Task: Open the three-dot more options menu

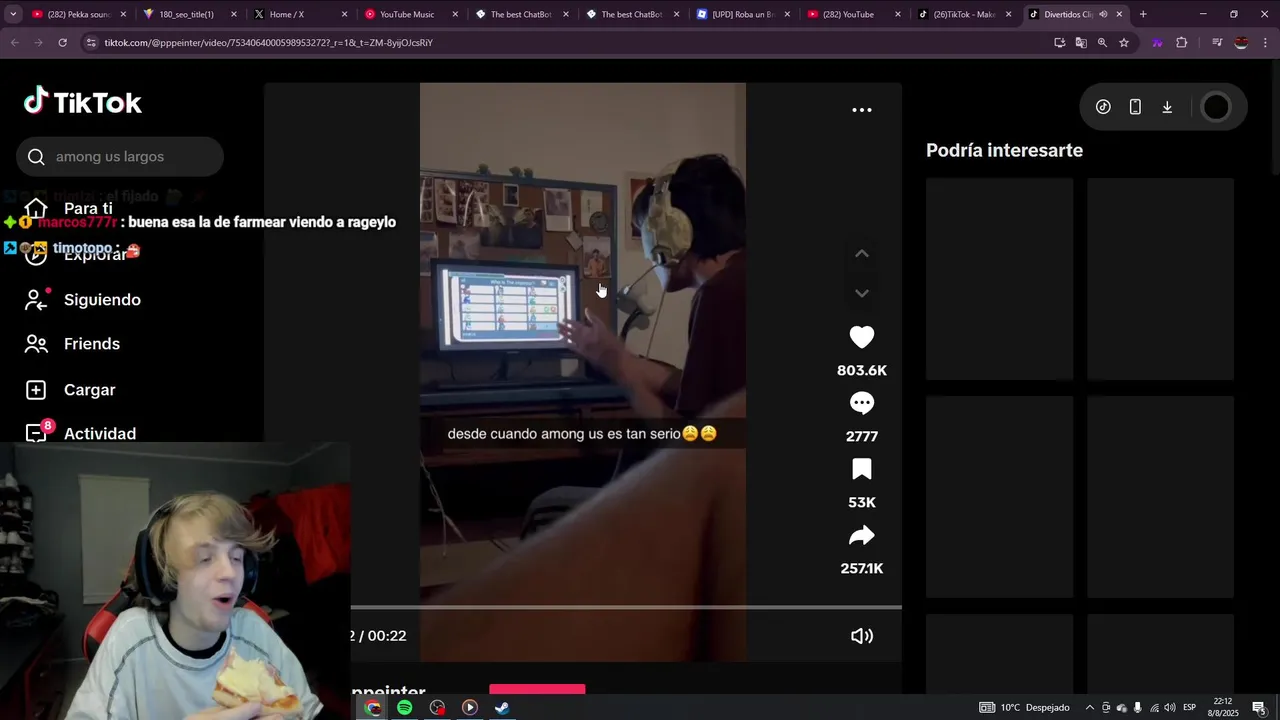Action: pos(861,110)
